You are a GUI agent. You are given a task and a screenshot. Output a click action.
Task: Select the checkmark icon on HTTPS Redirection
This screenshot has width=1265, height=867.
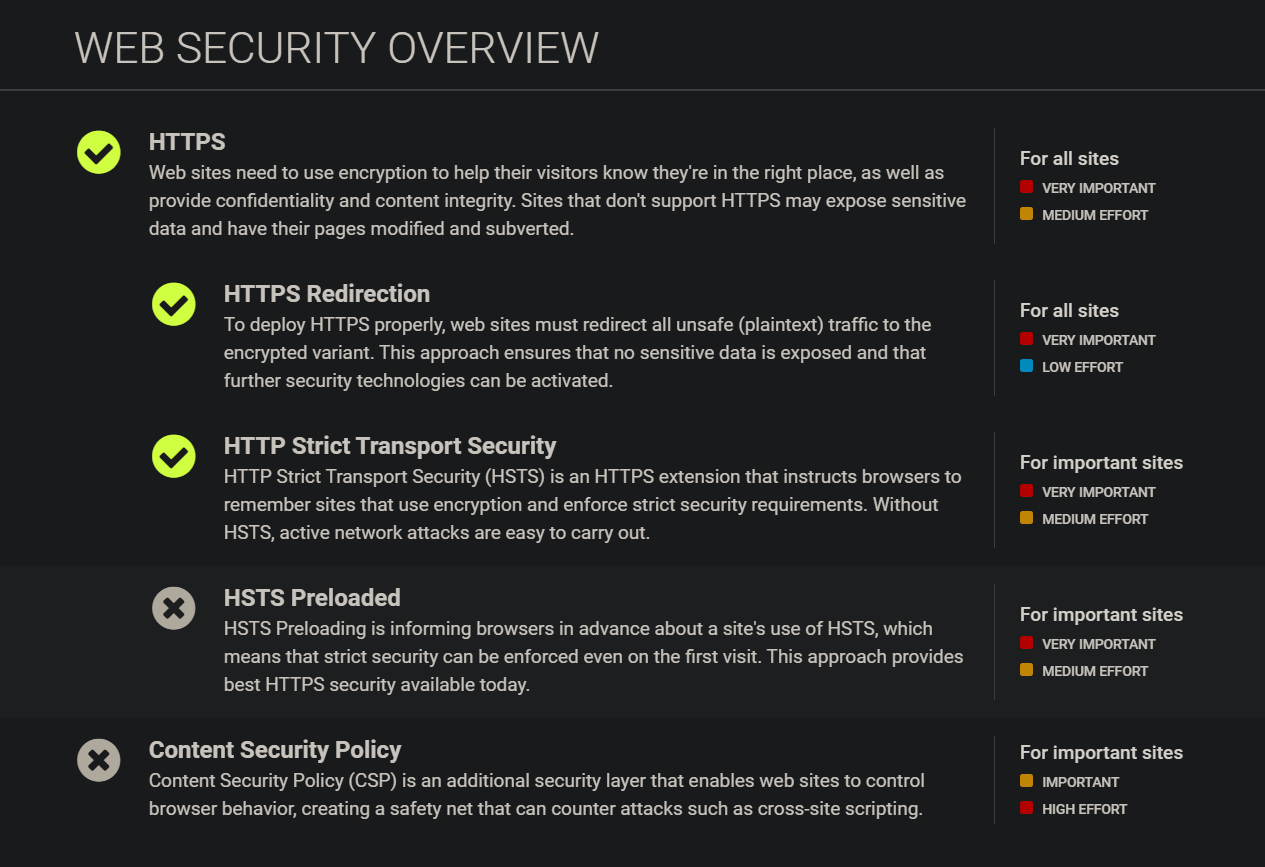173,304
